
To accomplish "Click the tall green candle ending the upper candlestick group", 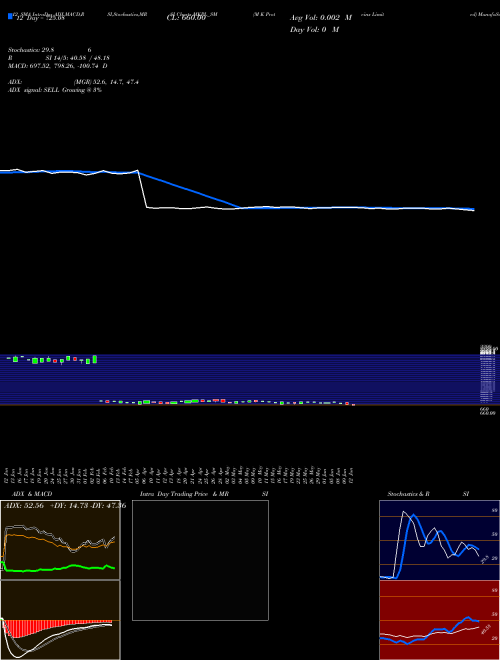I will point(95,359).
